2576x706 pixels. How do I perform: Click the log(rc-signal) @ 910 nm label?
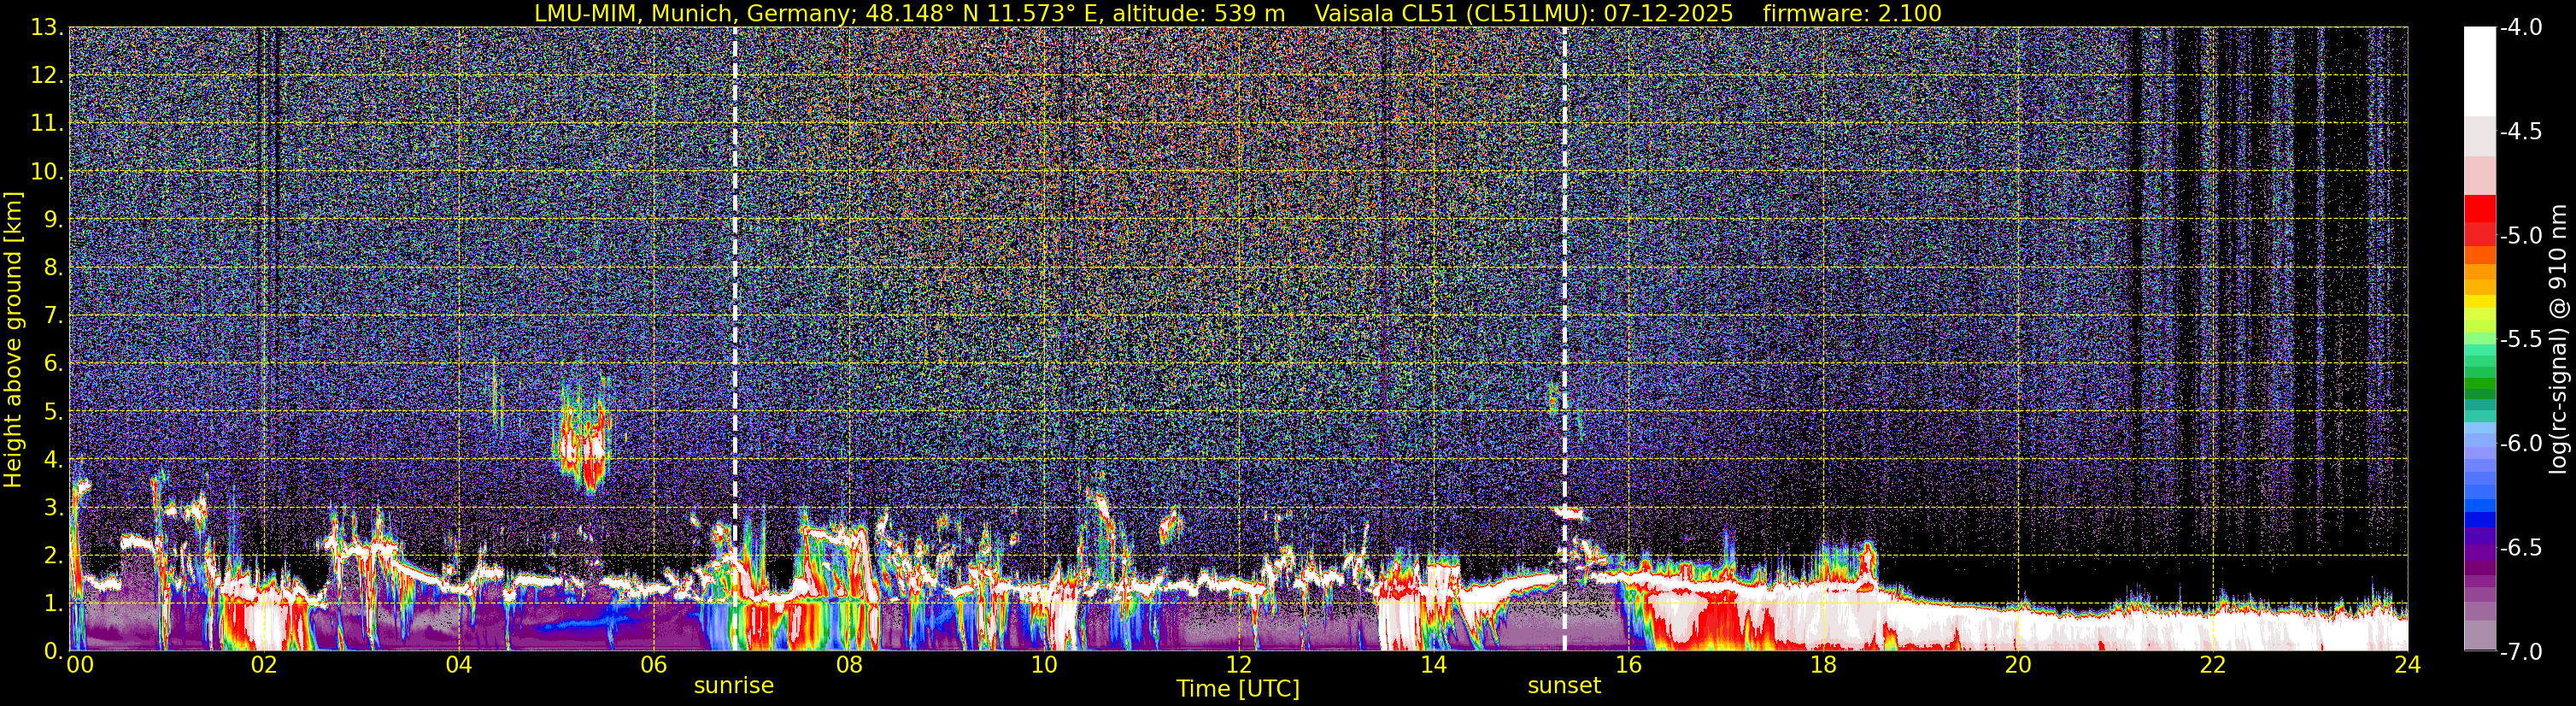pos(2559,339)
